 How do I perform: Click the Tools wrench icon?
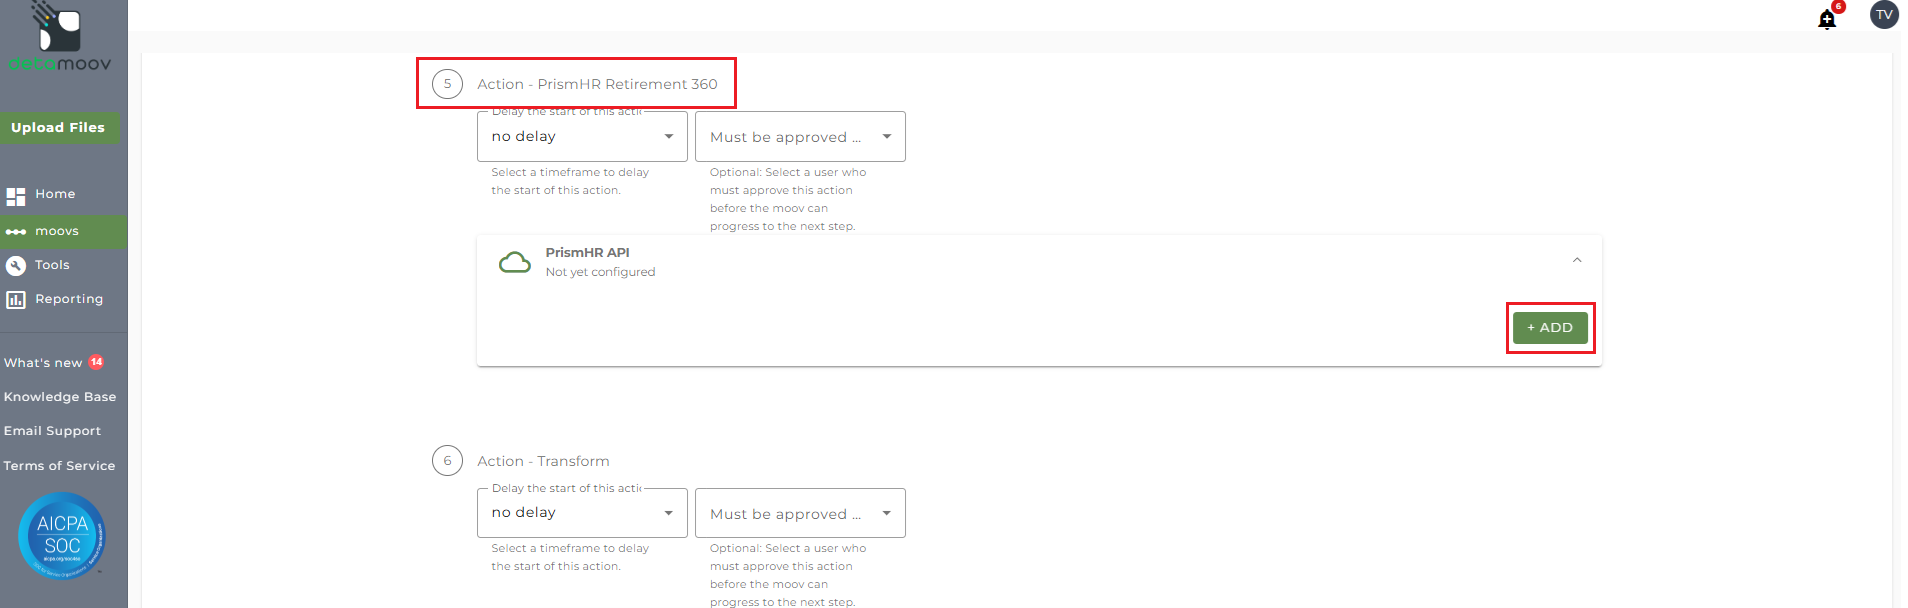[16, 266]
